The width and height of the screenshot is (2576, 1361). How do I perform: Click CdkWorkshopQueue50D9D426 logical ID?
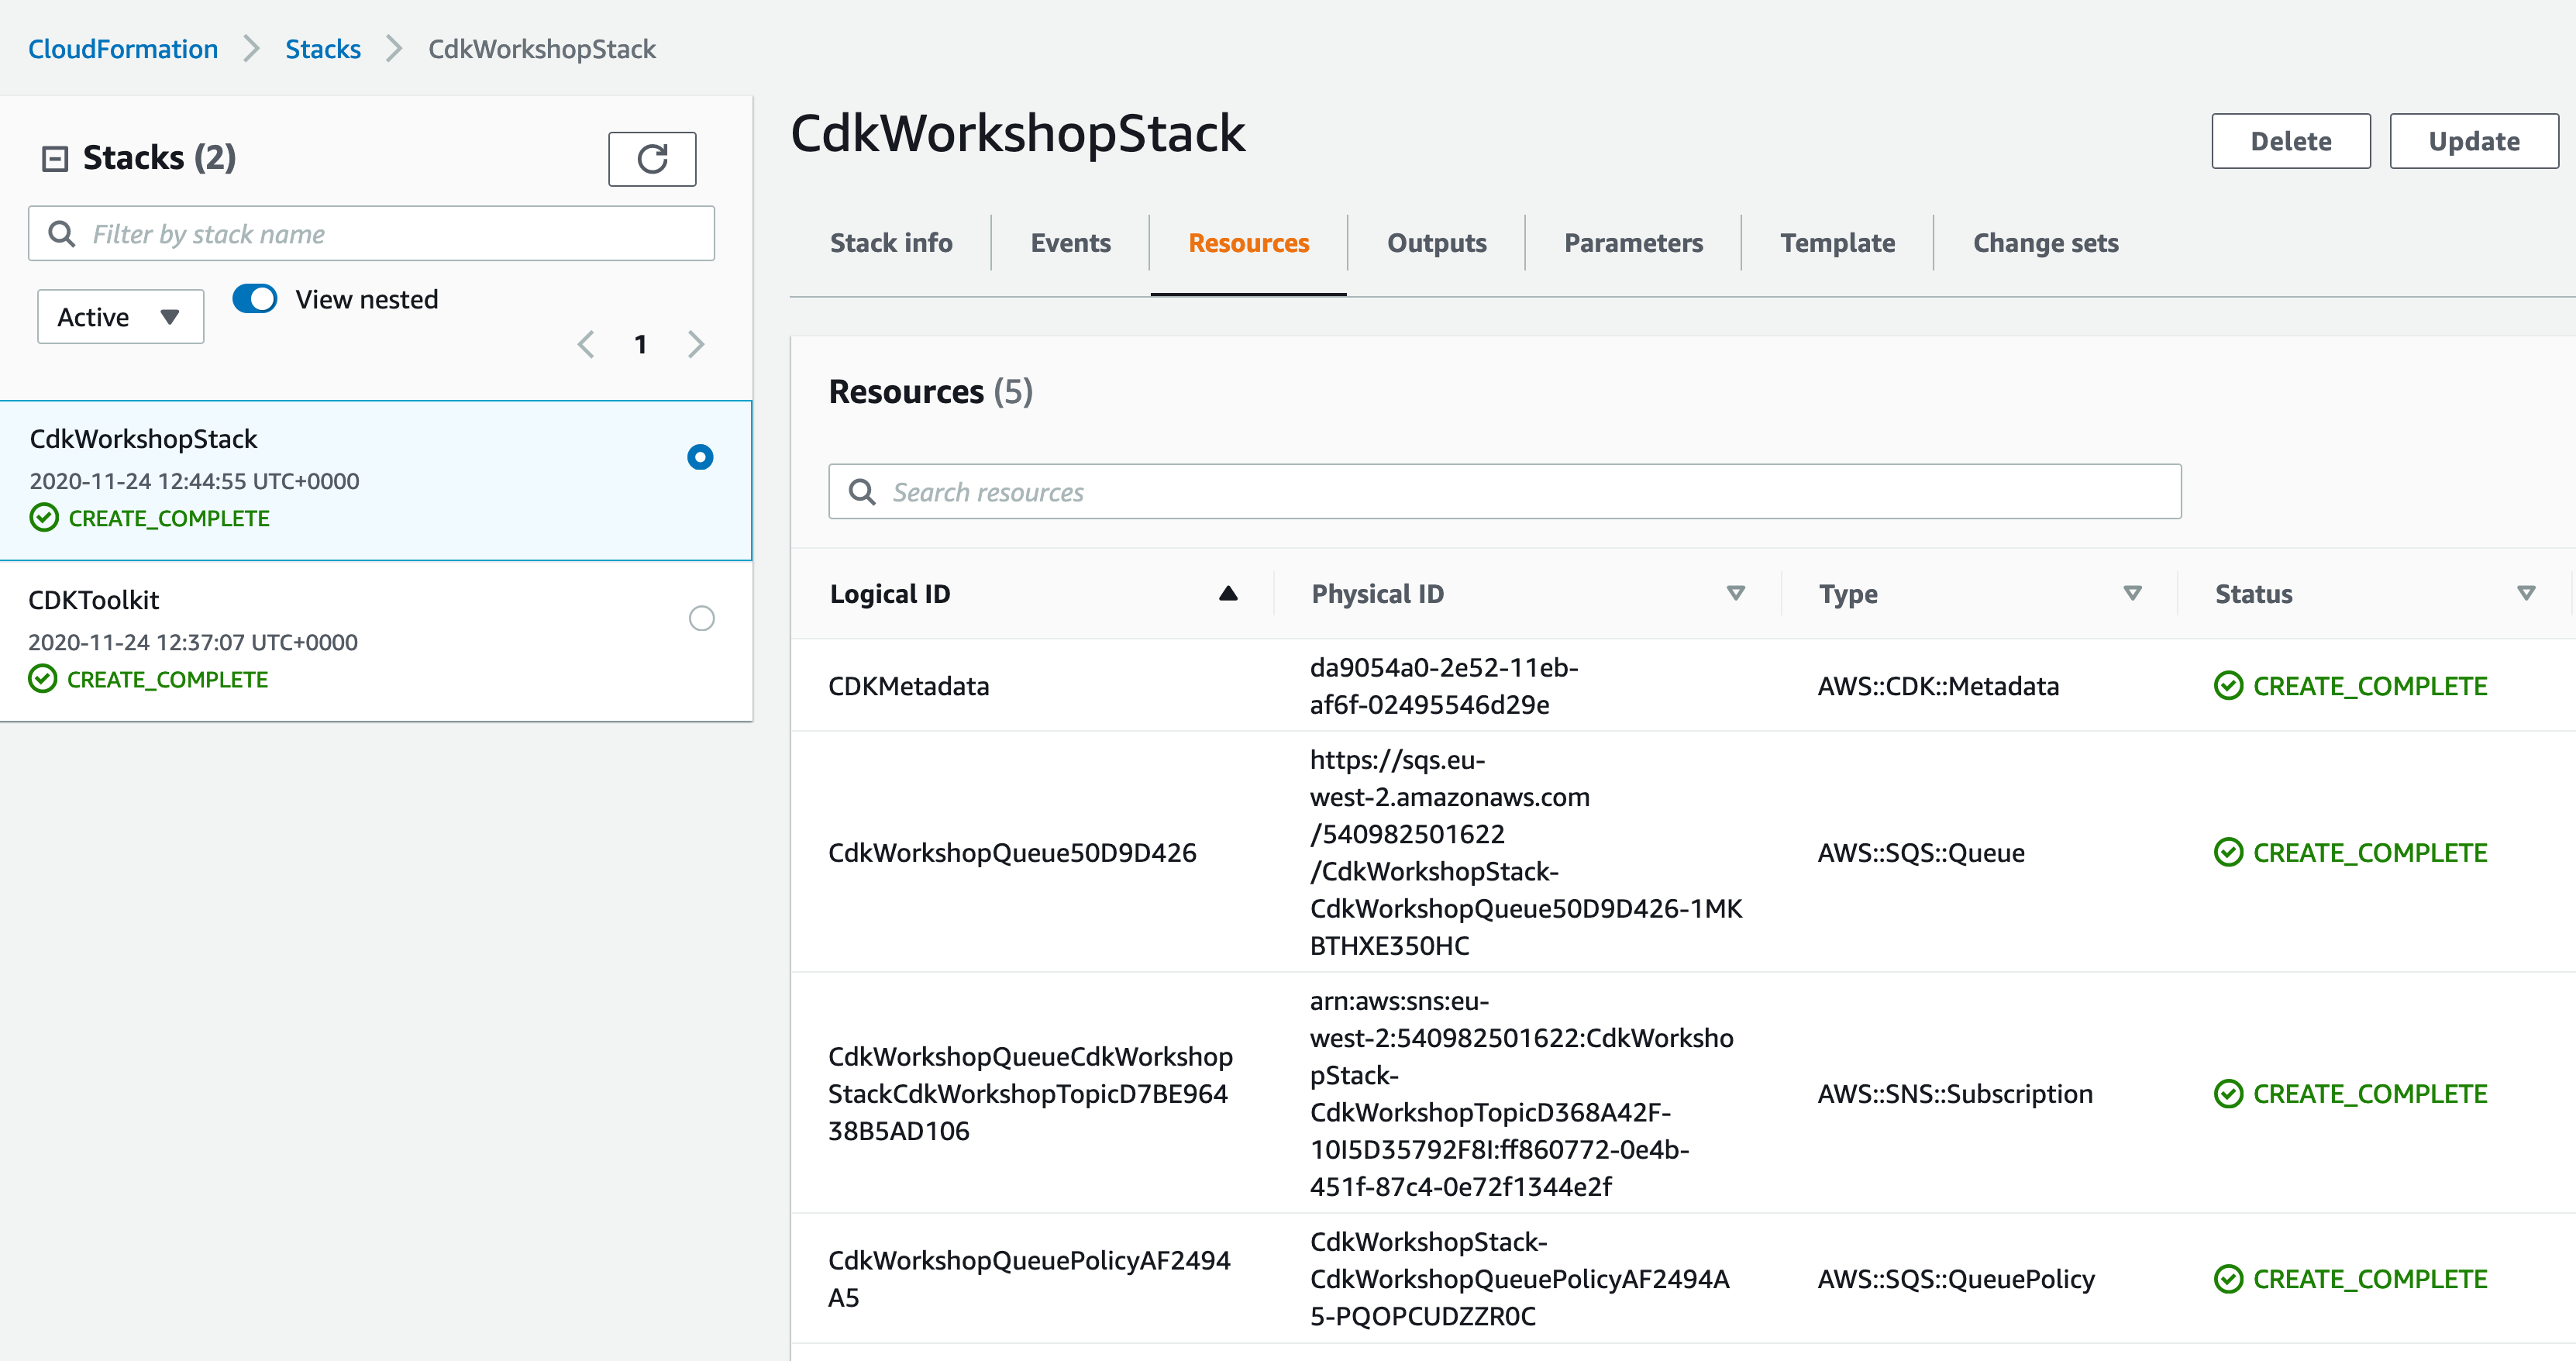pyautogui.click(x=1012, y=853)
